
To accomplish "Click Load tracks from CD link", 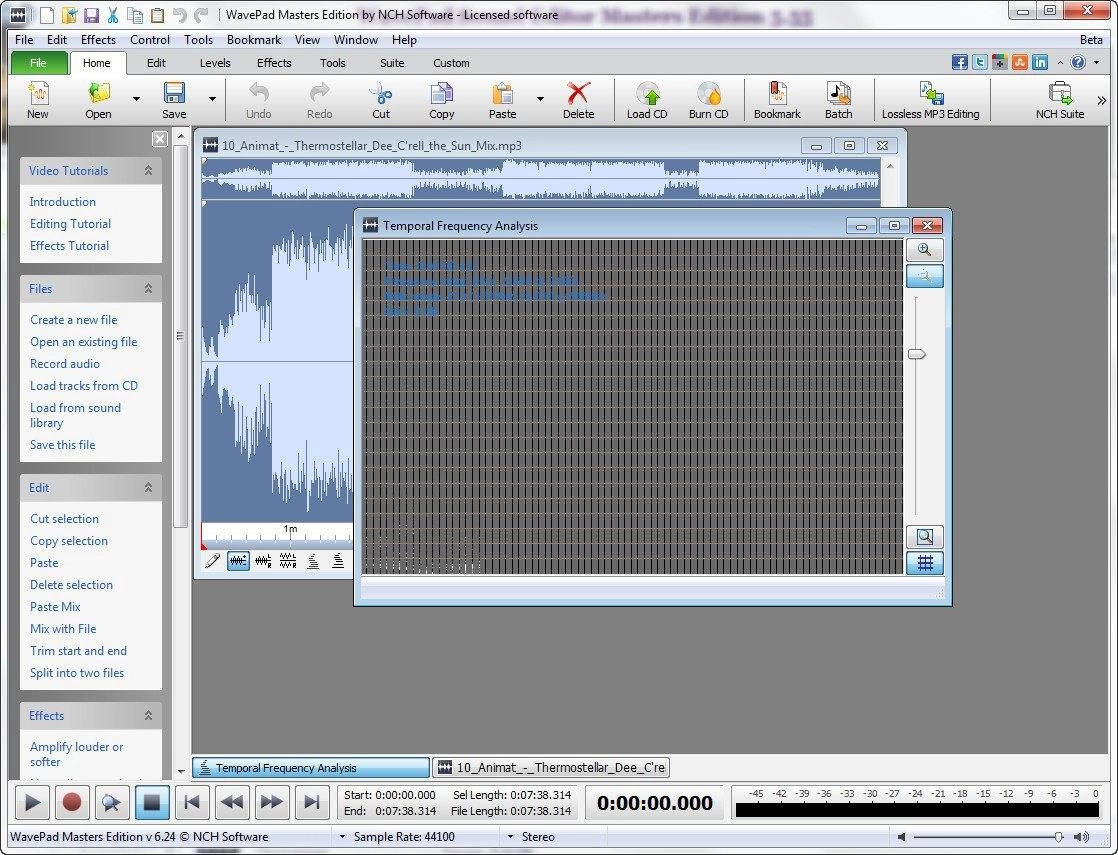I will click(84, 385).
